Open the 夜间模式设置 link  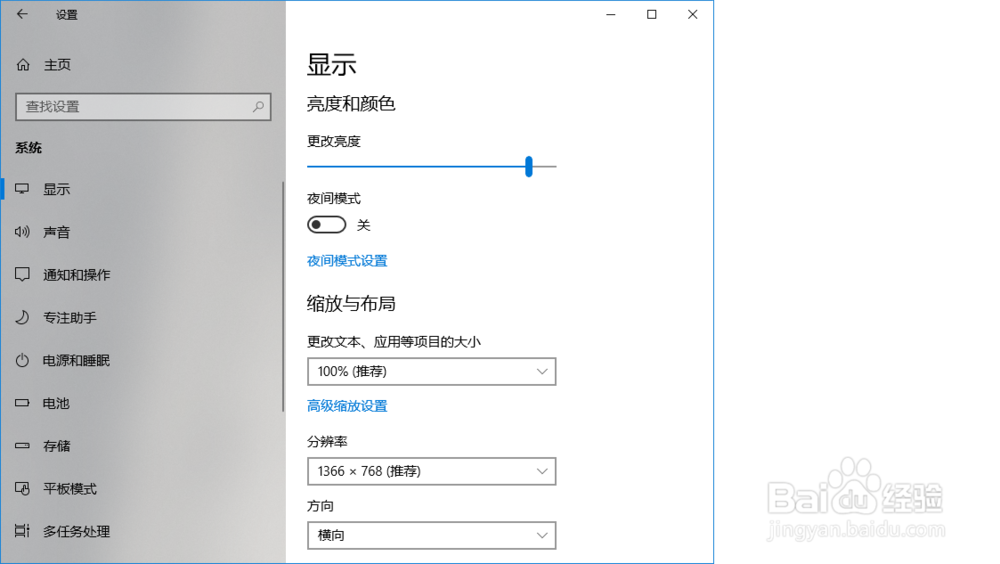(347, 260)
